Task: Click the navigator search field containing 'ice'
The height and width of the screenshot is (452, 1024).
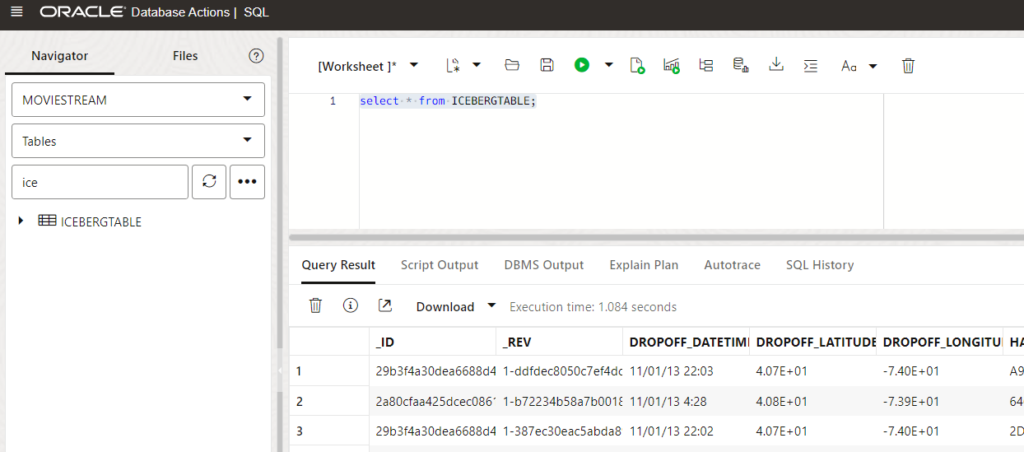Action: [x=100, y=182]
